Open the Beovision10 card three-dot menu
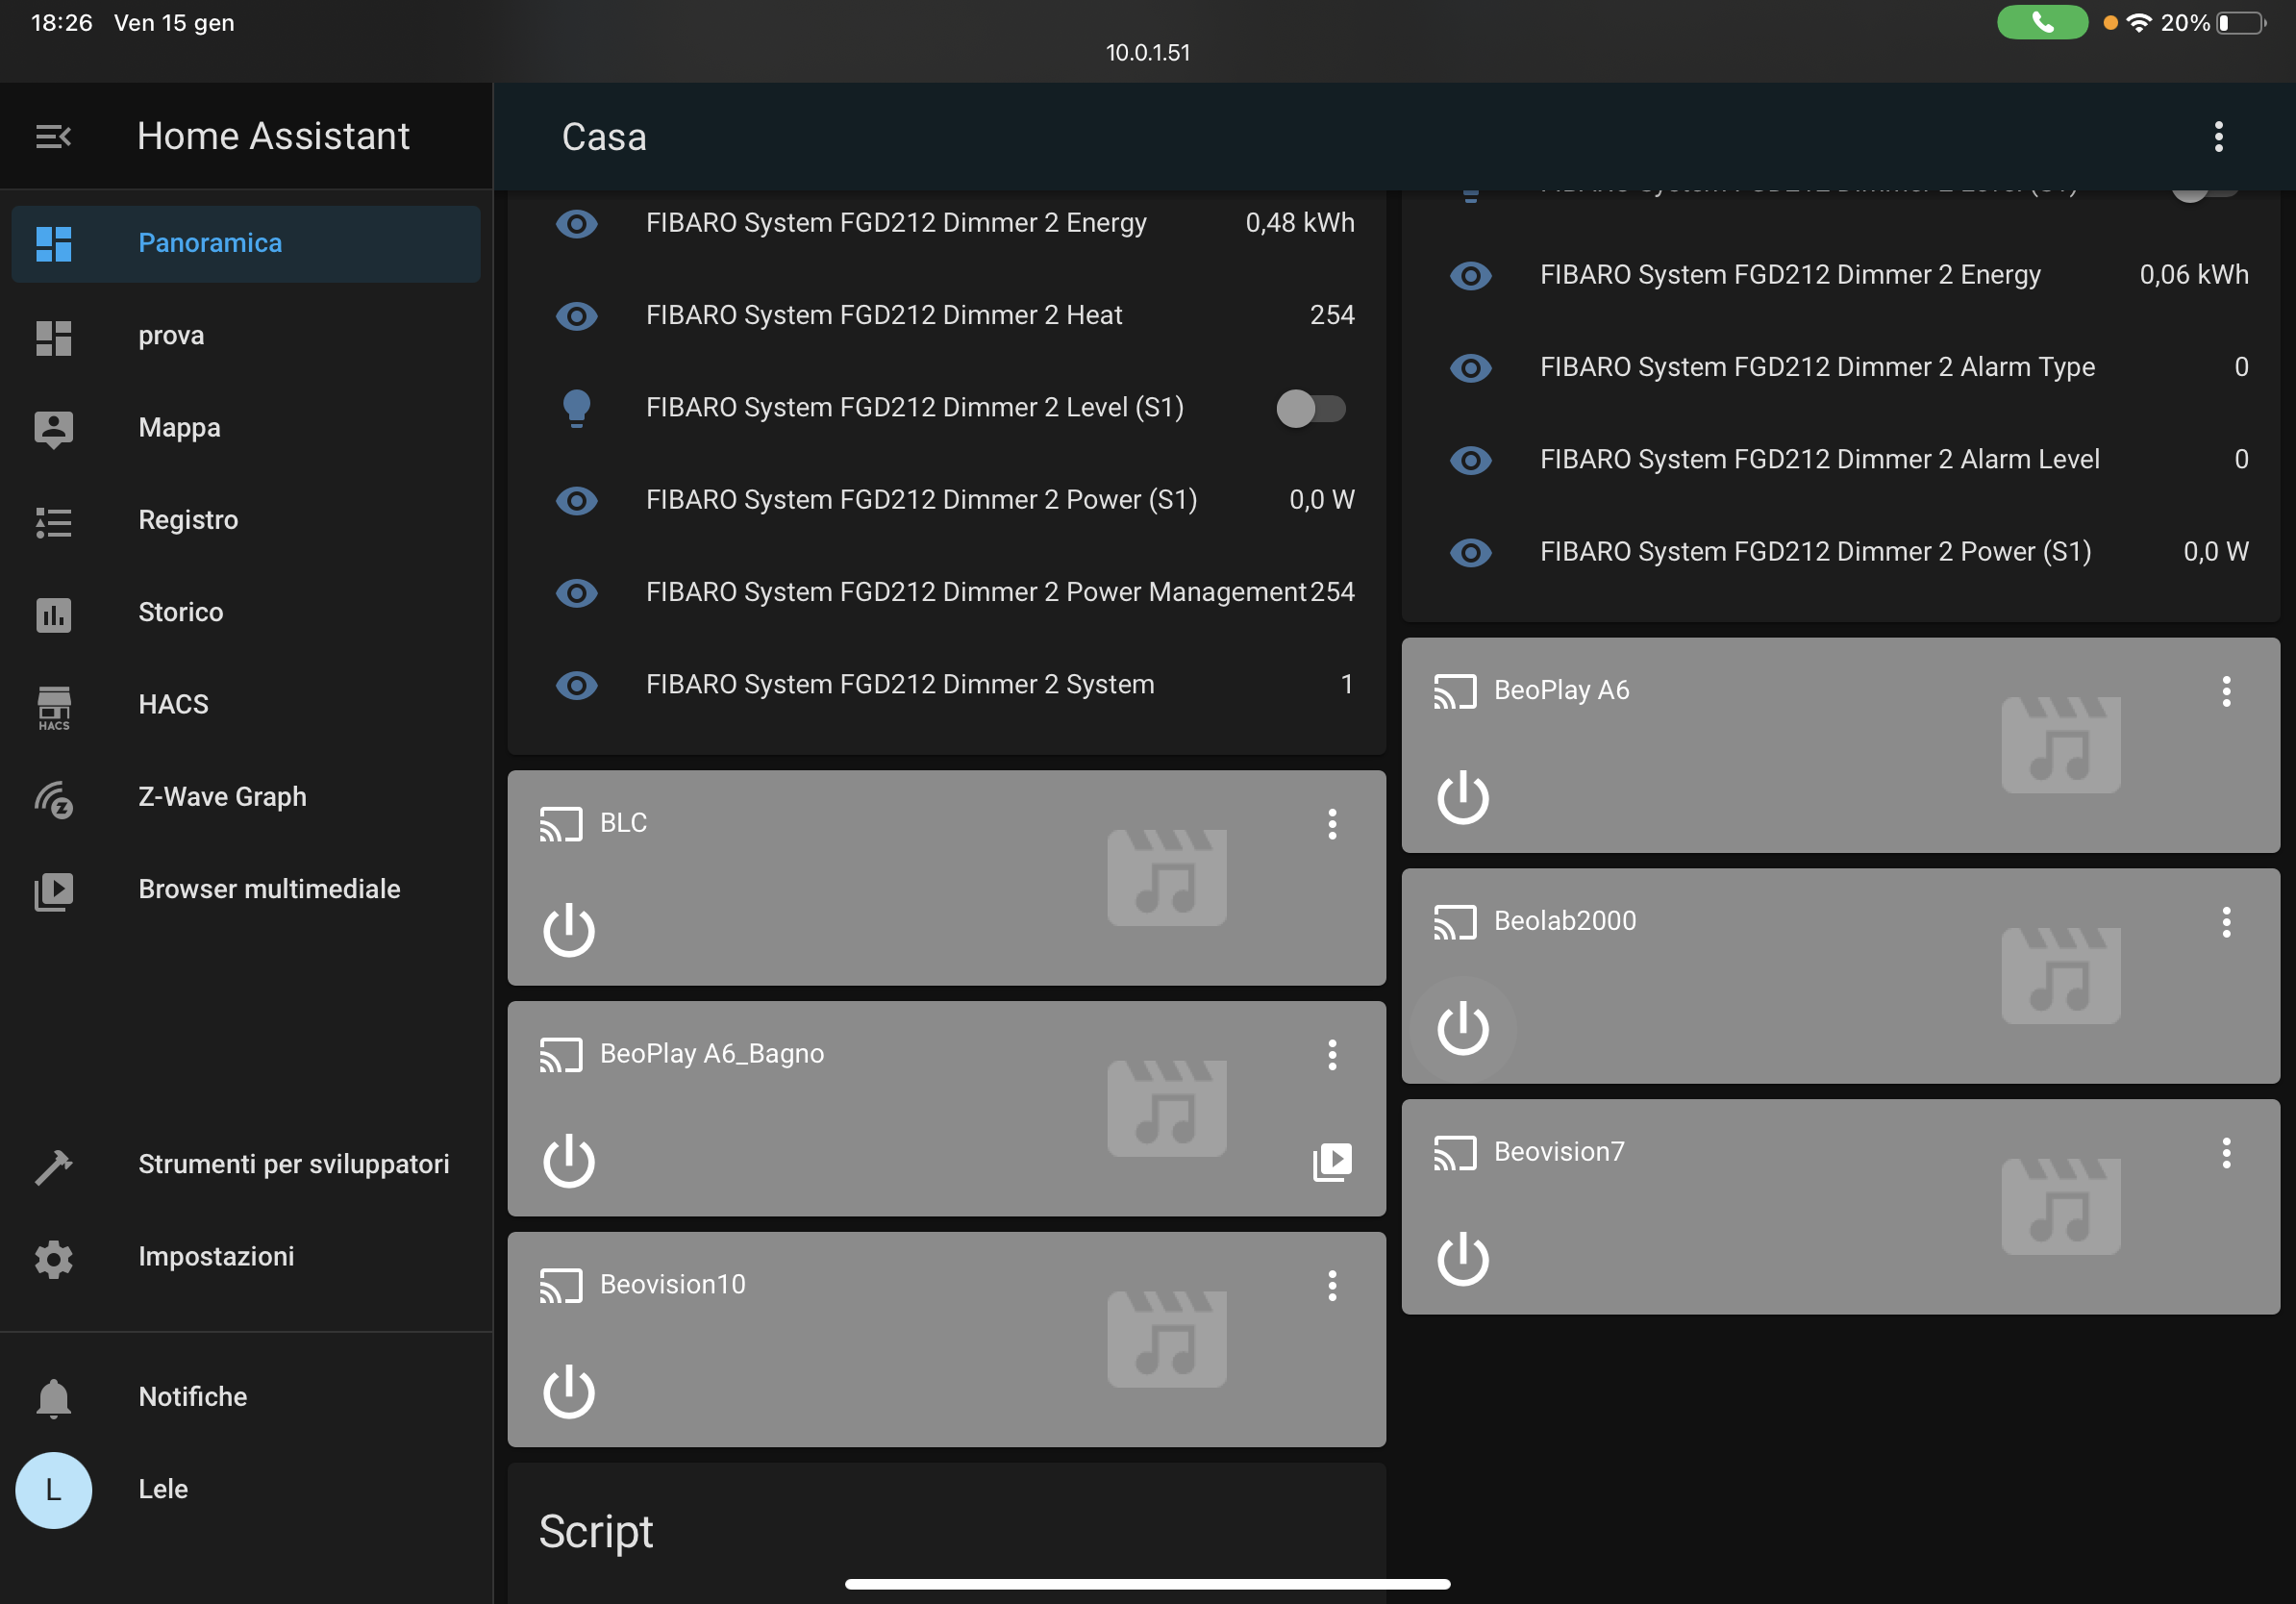2296x1604 pixels. [x=1331, y=1285]
